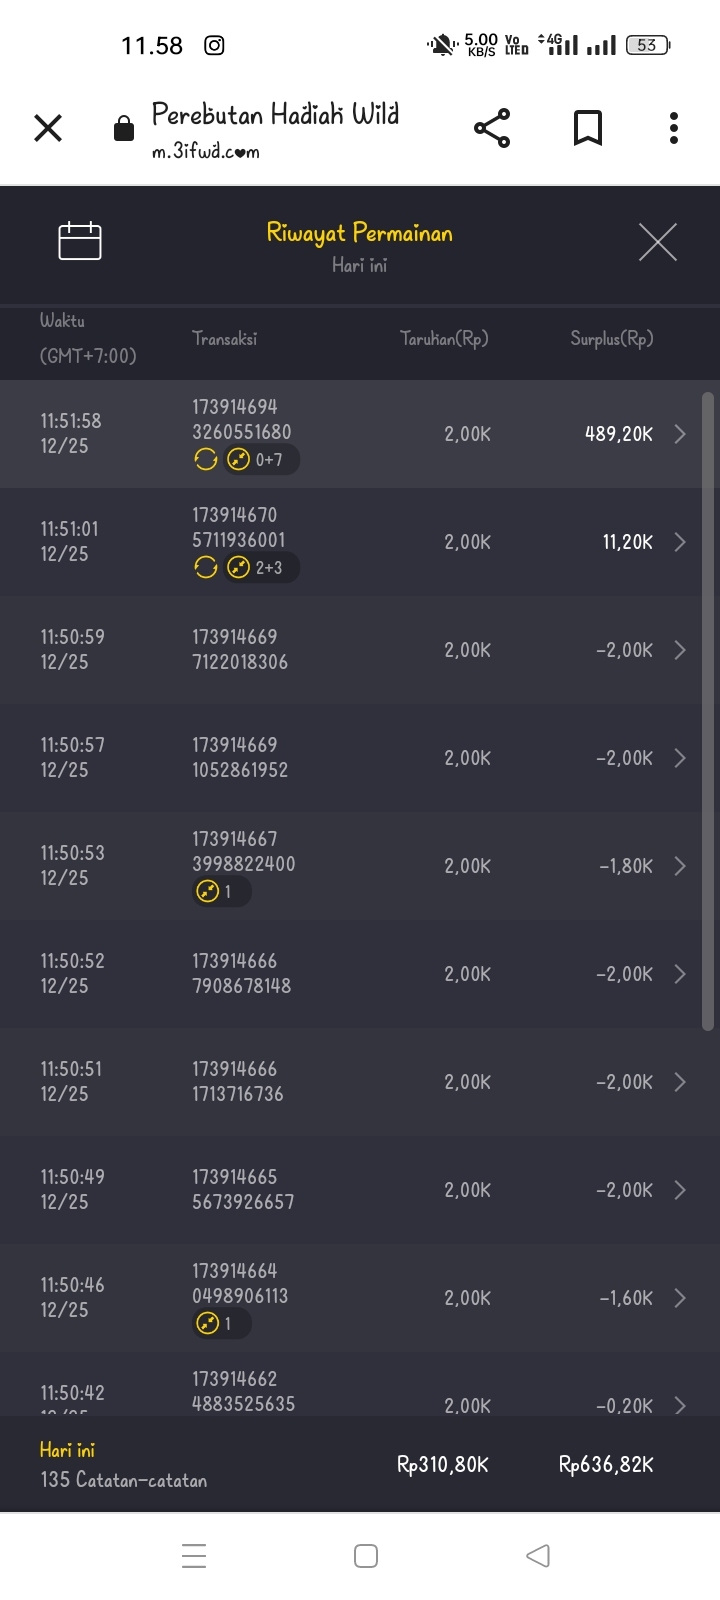The width and height of the screenshot is (720, 1600).
Task: Click the history list scrollbar
Action: (x=708, y=710)
